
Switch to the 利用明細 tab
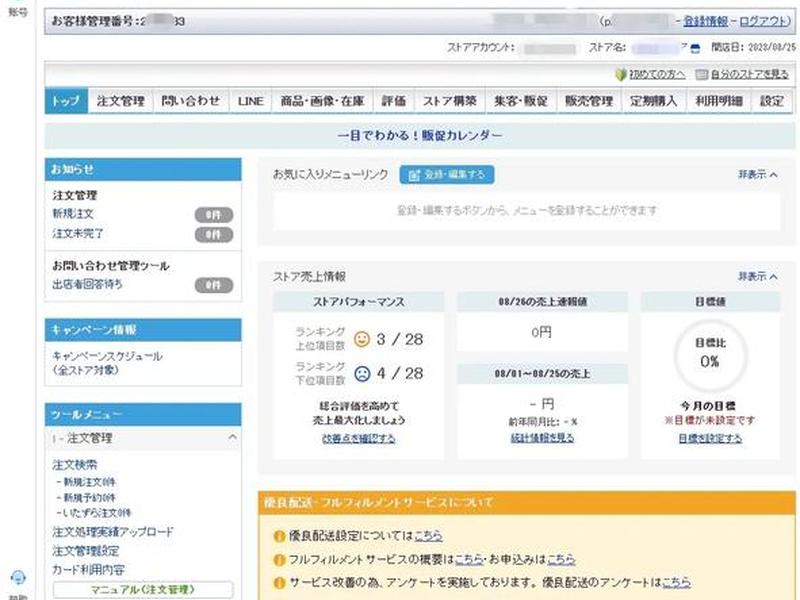pos(719,101)
